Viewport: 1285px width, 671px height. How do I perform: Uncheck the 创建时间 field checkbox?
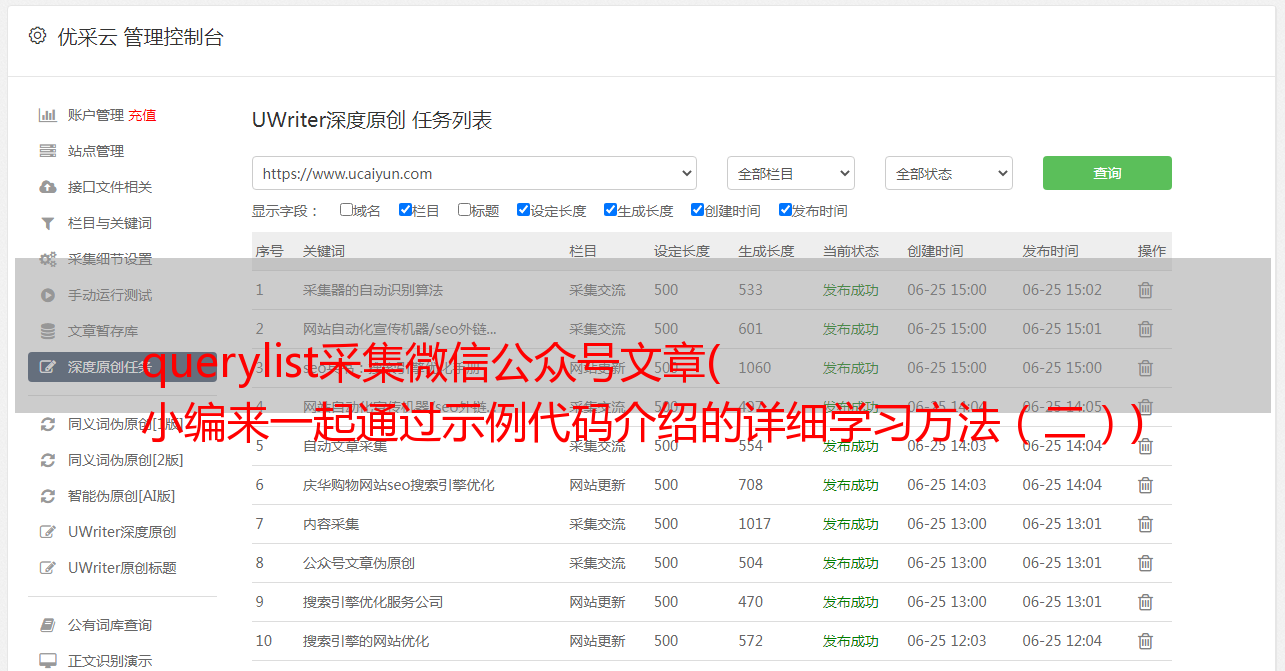[697, 210]
